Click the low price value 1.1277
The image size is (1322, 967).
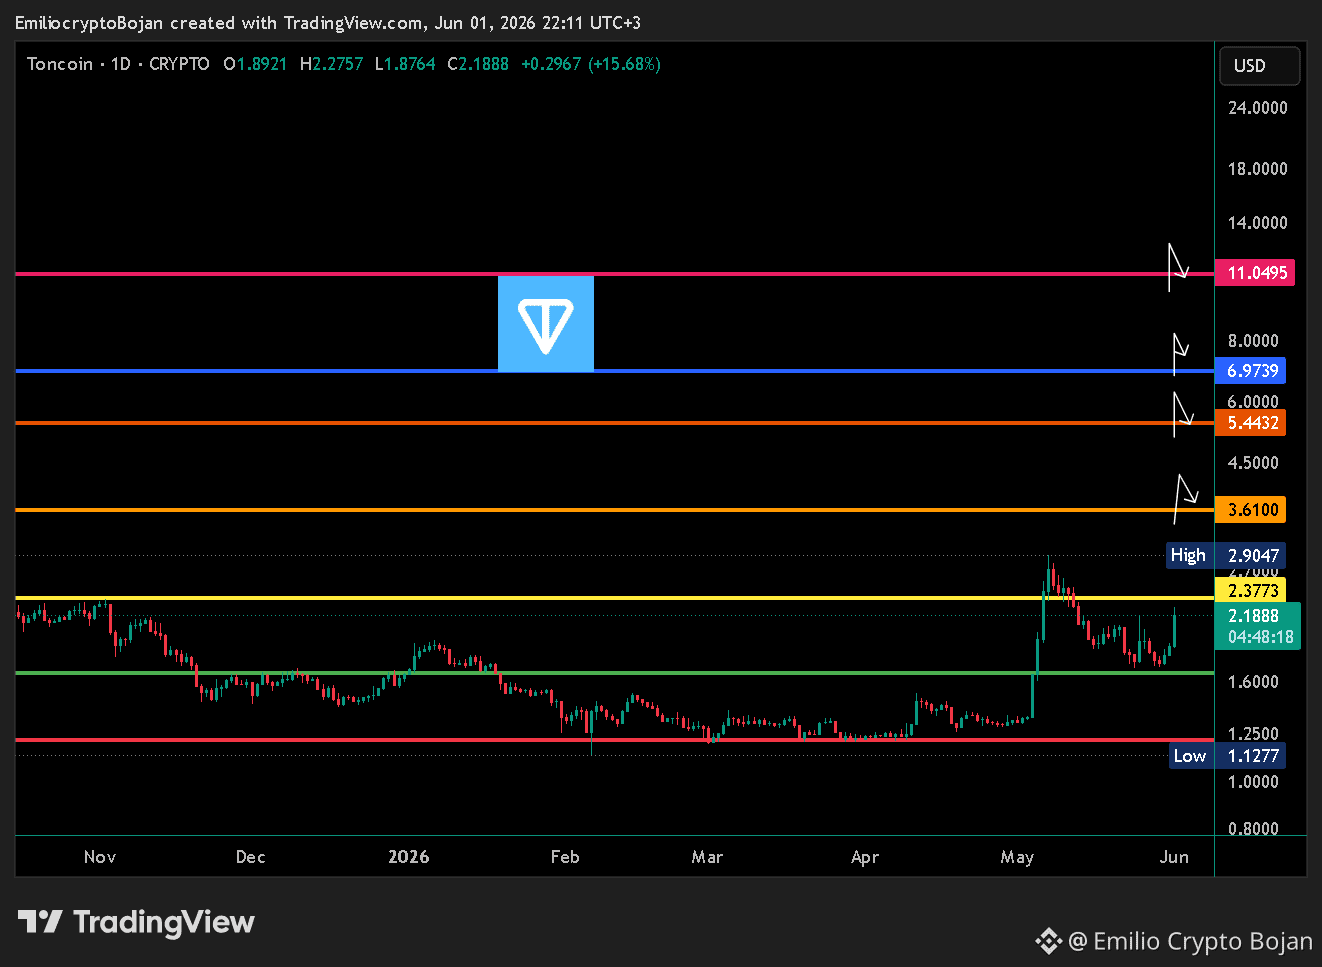click(1250, 756)
